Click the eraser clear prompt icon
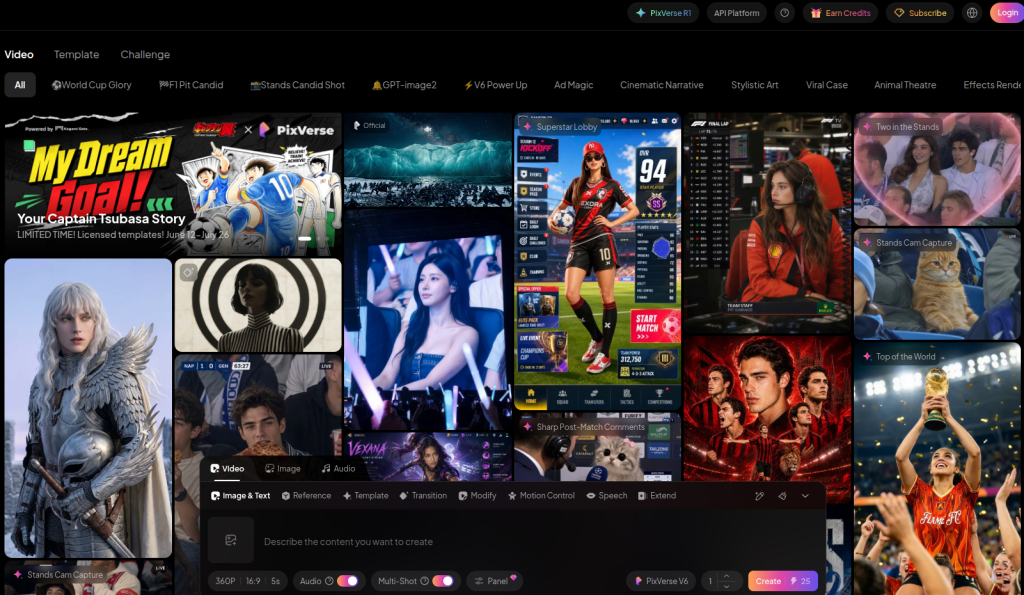This screenshot has height=595, width=1024. pyautogui.click(x=782, y=496)
